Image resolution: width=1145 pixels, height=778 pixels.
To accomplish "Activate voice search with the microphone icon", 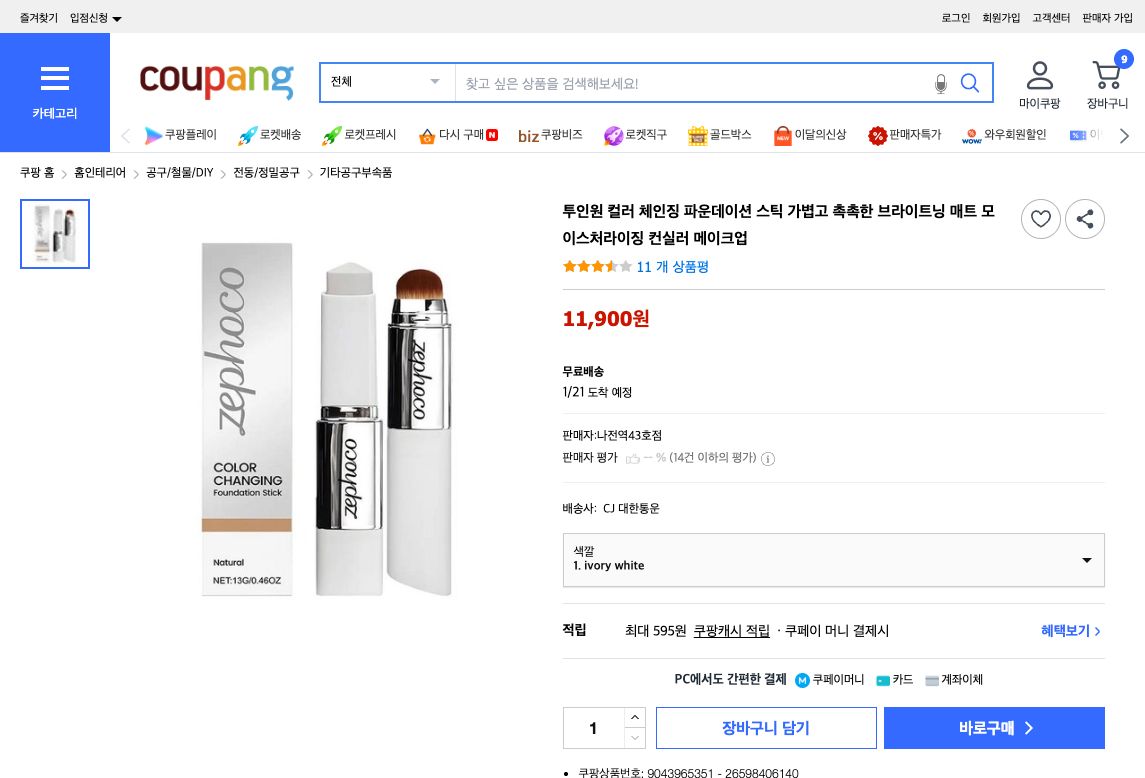I will pyautogui.click(x=940, y=83).
